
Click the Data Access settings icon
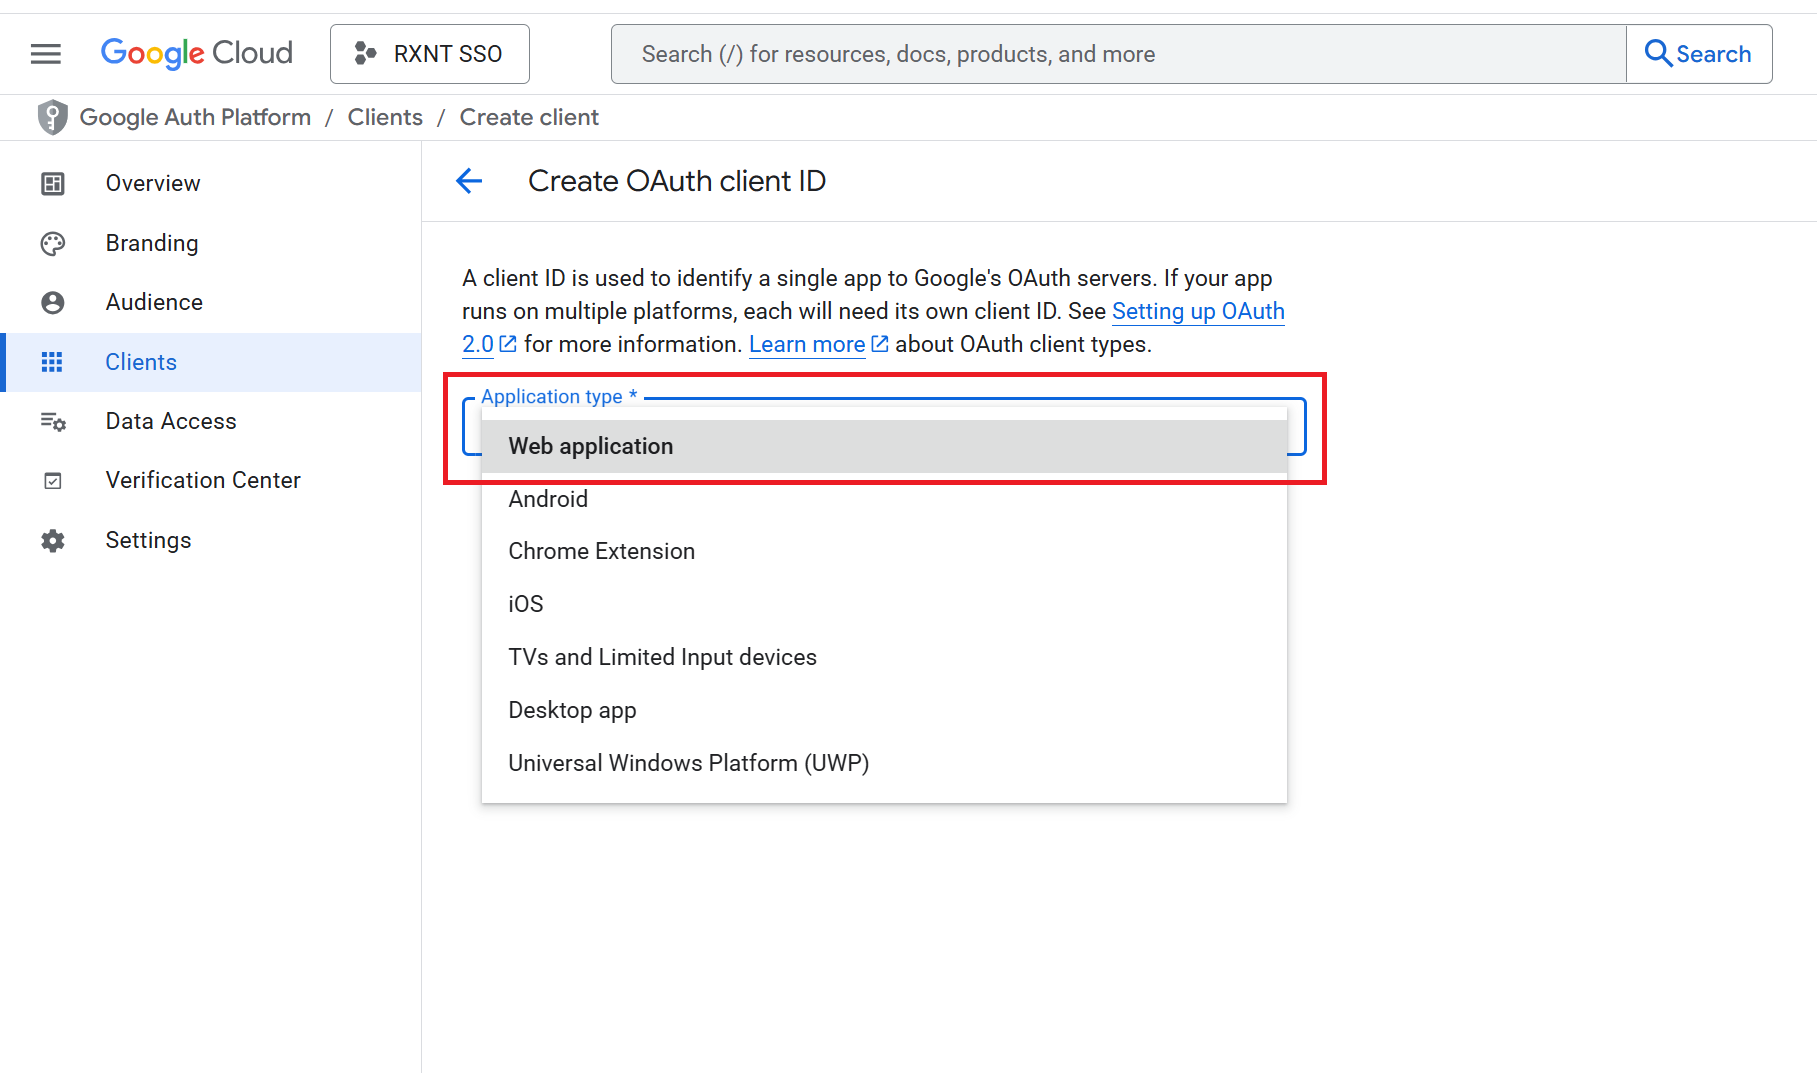coord(53,421)
